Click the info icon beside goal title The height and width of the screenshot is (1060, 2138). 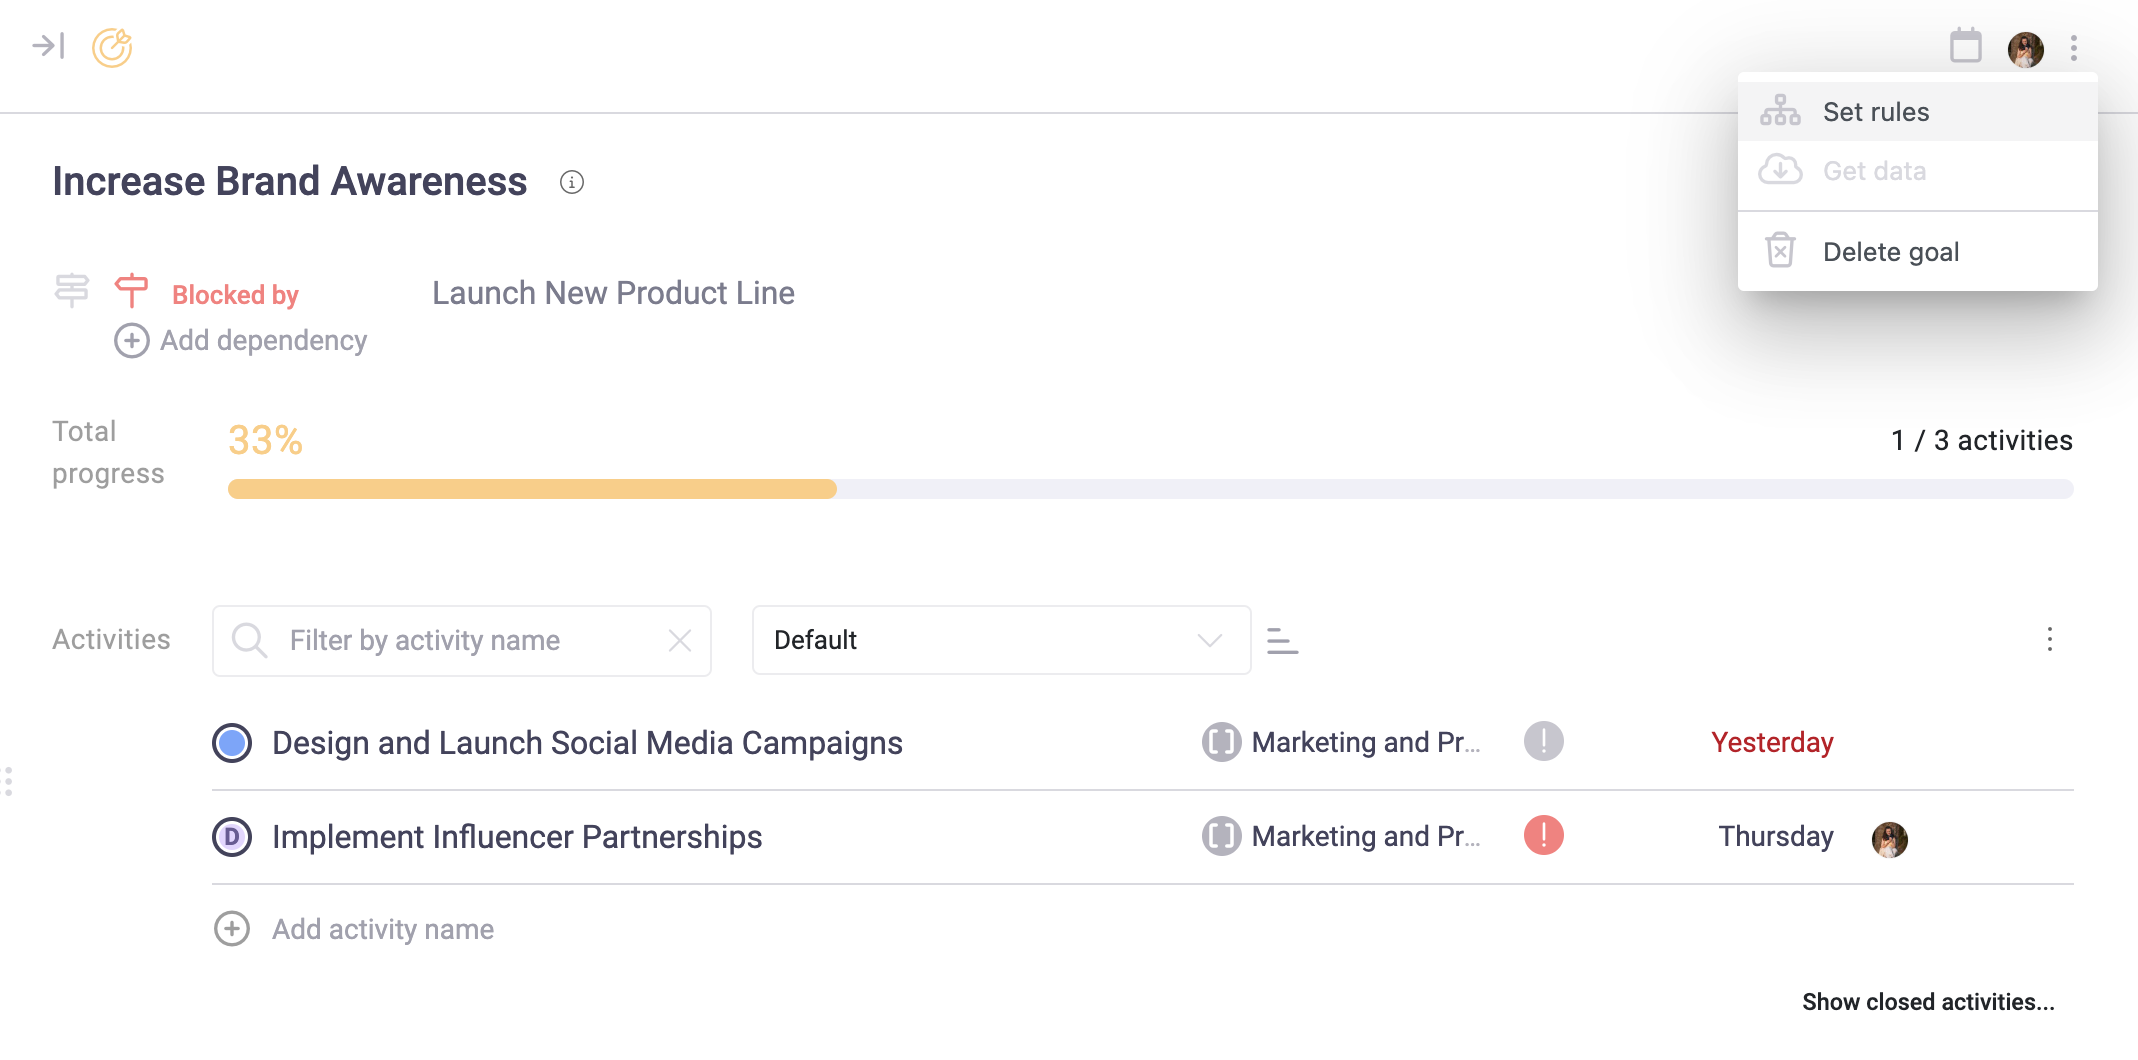coord(572,182)
